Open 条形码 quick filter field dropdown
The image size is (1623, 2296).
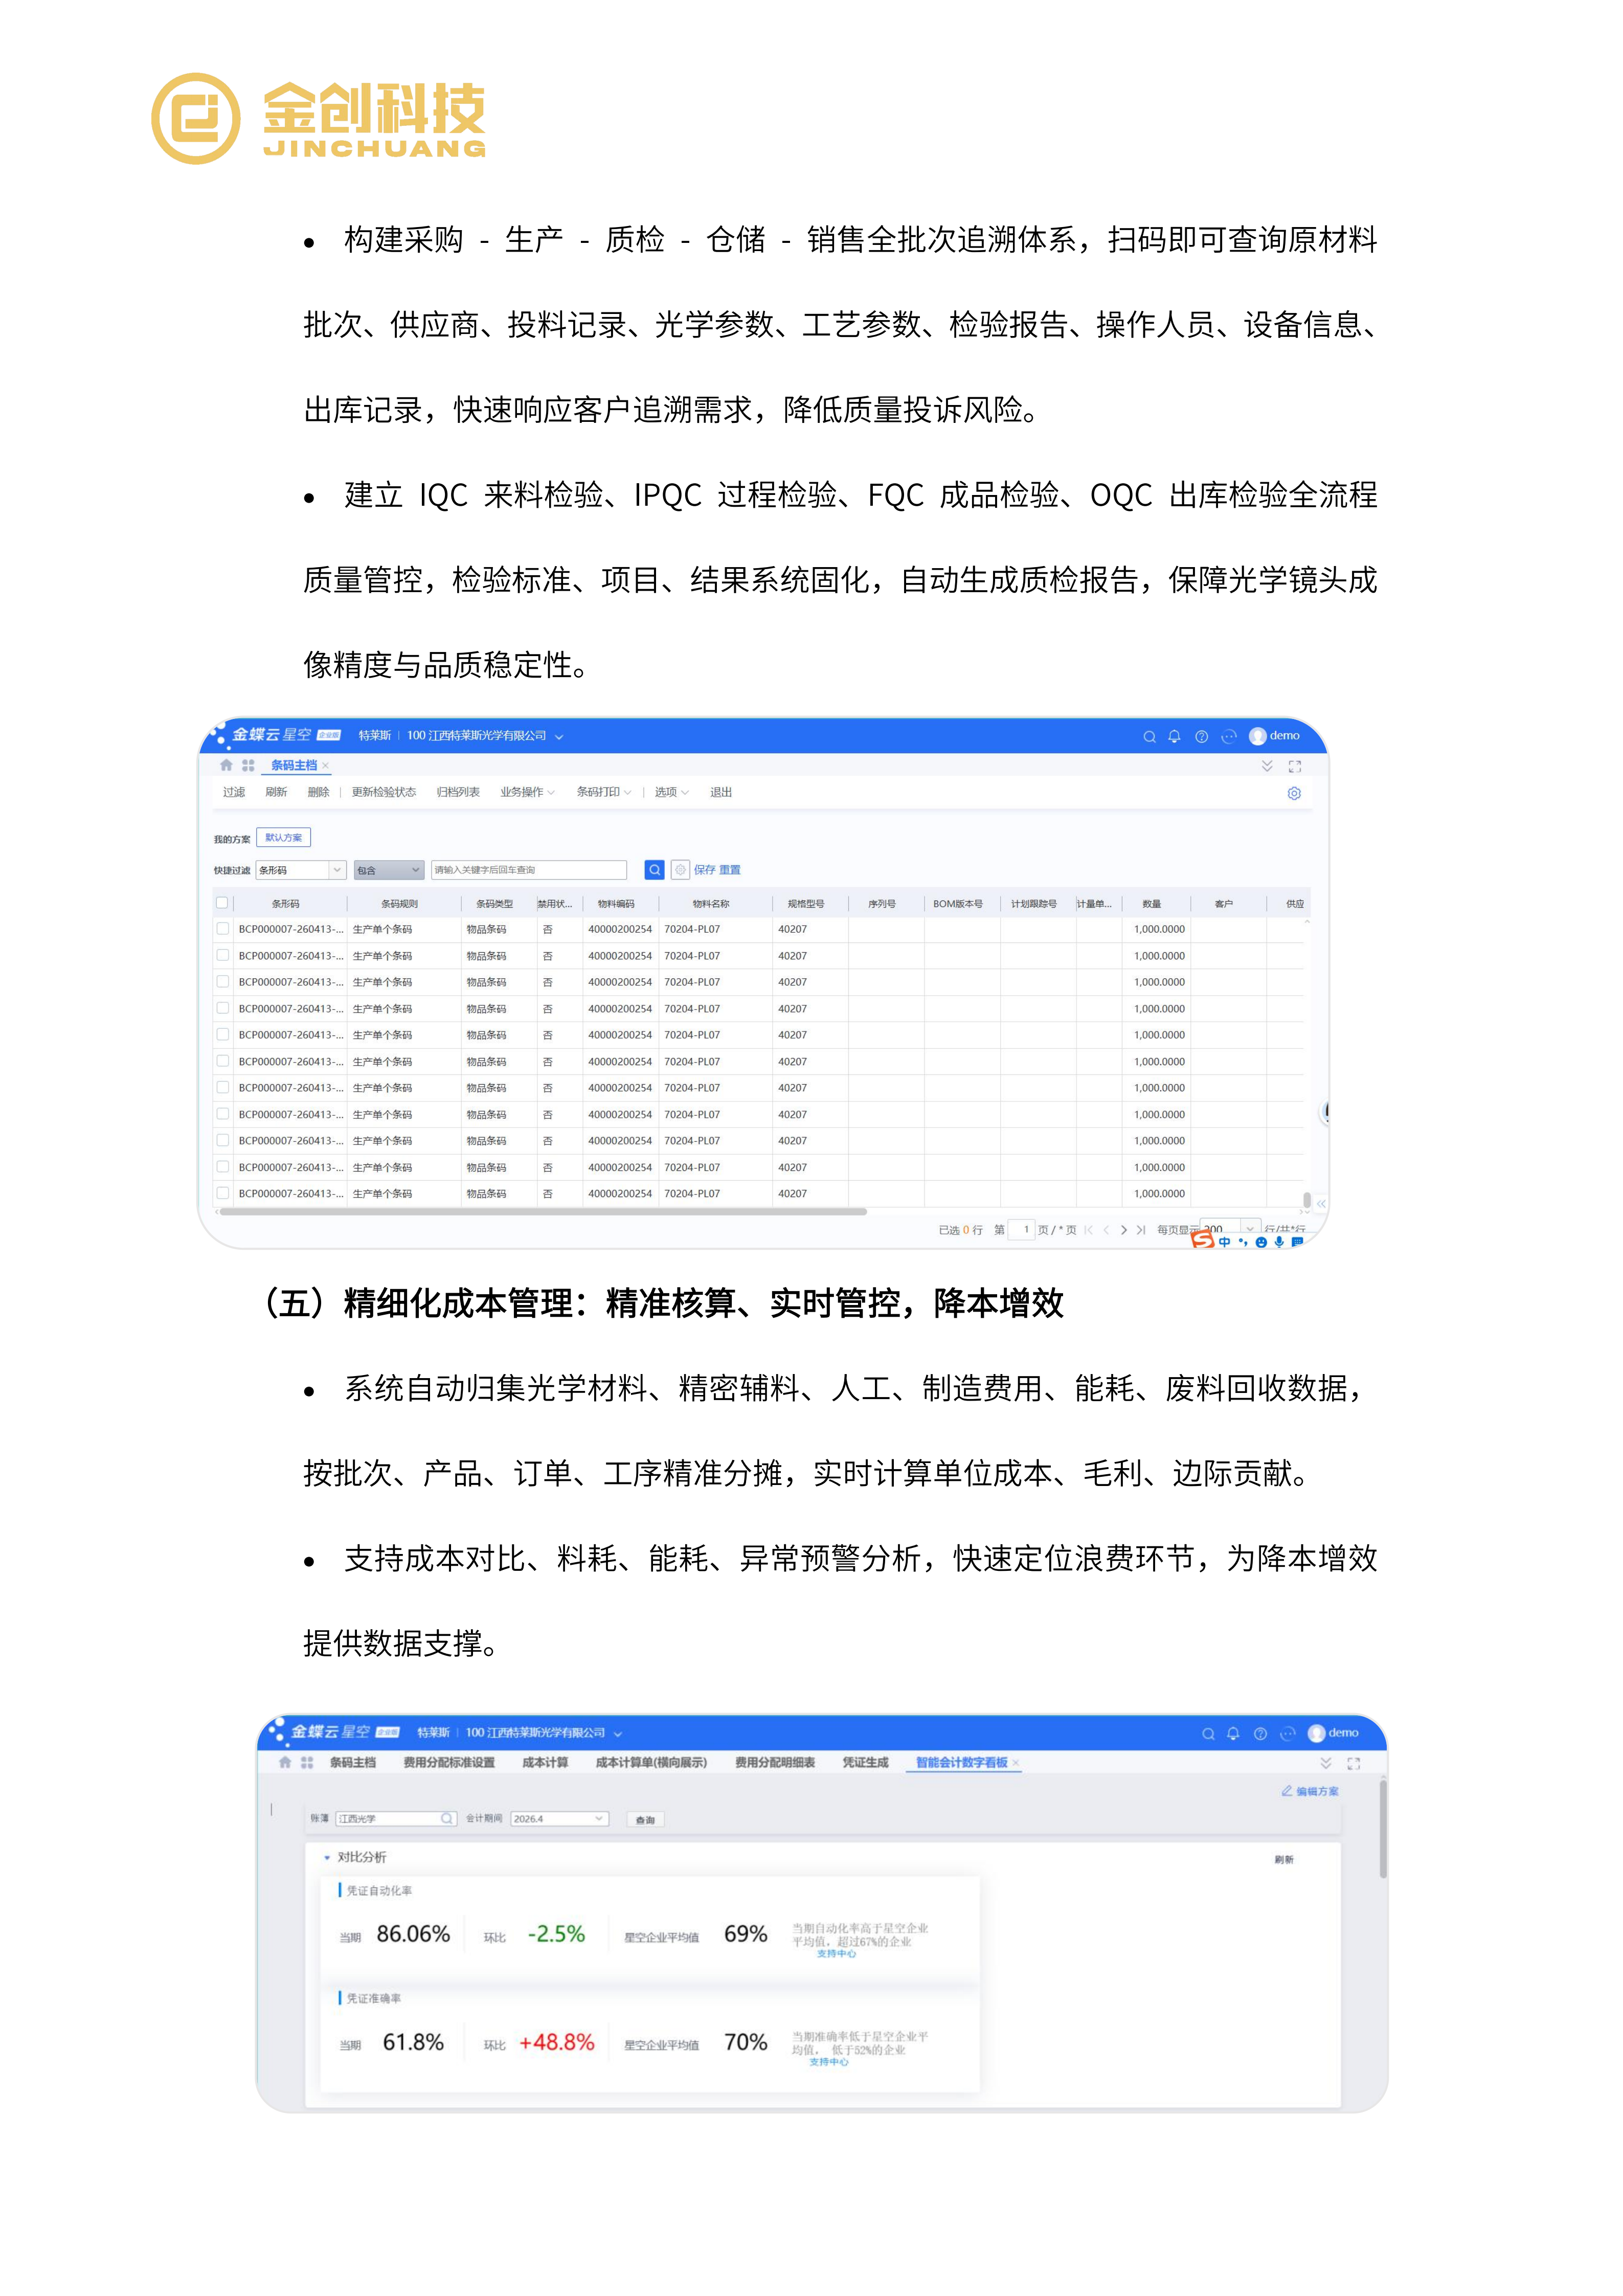tap(300, 870)
